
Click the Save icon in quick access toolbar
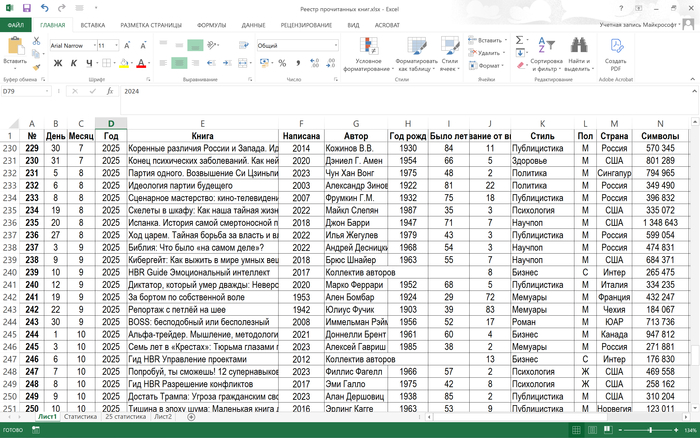pos(26,8)
